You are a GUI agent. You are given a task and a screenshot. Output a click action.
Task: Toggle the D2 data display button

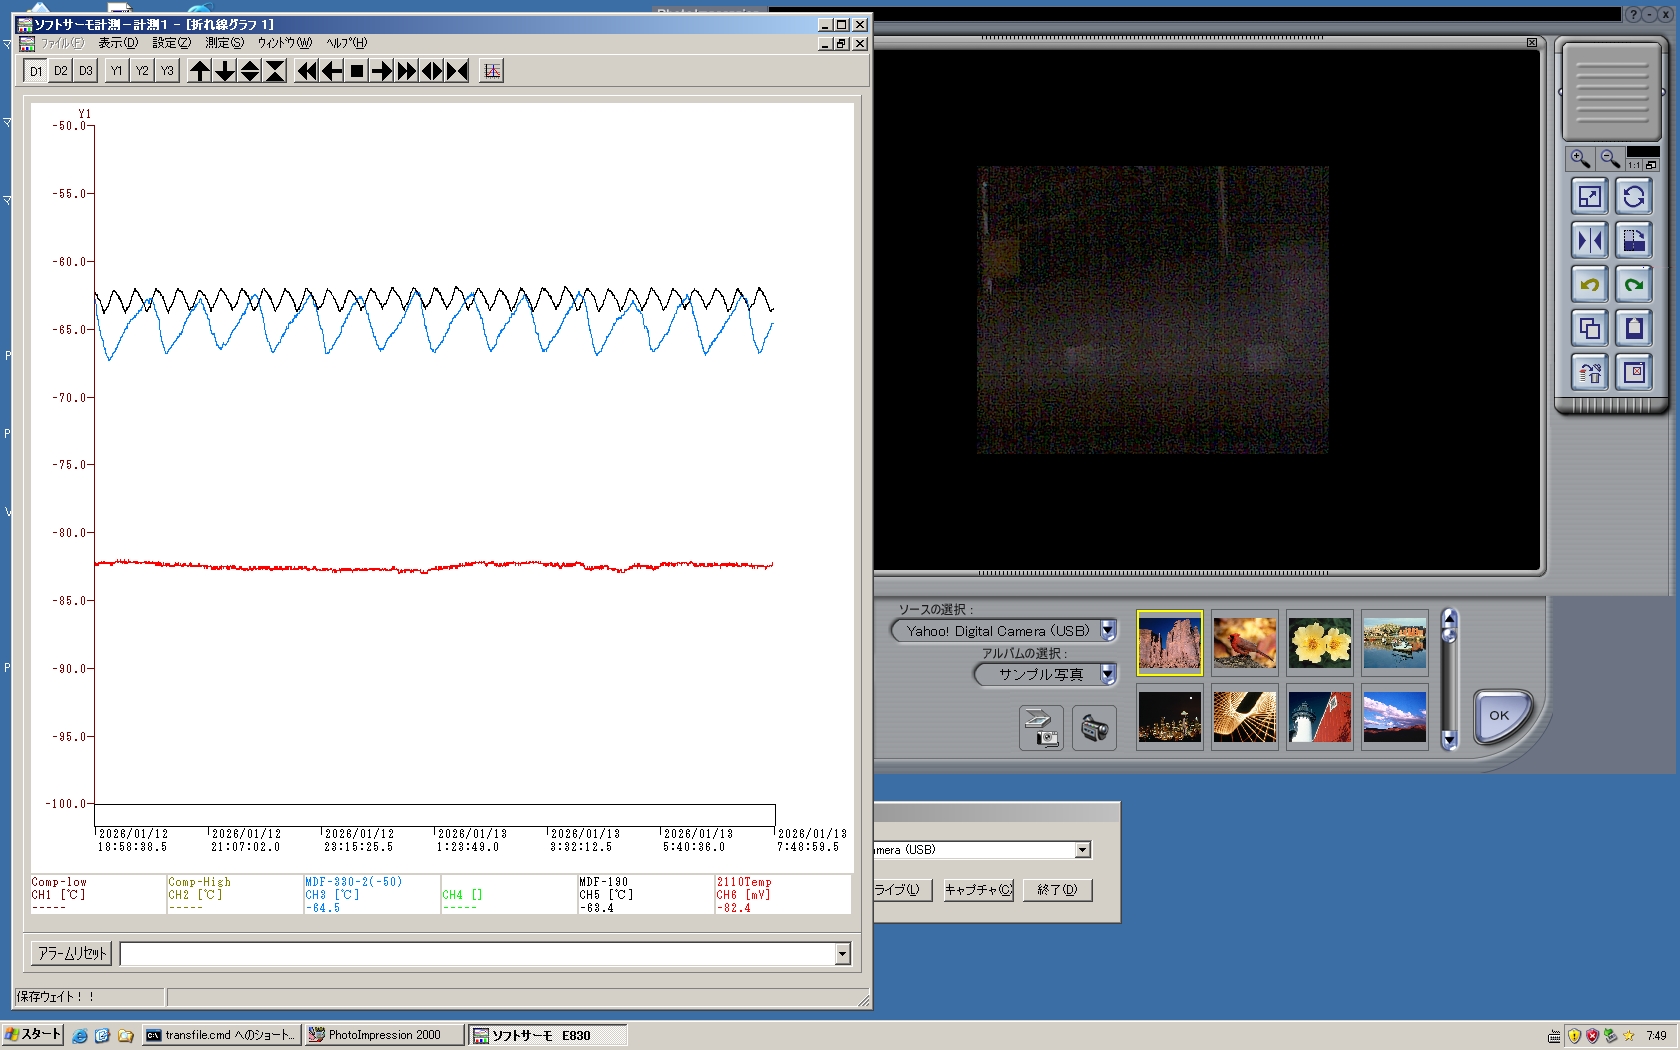61,71
